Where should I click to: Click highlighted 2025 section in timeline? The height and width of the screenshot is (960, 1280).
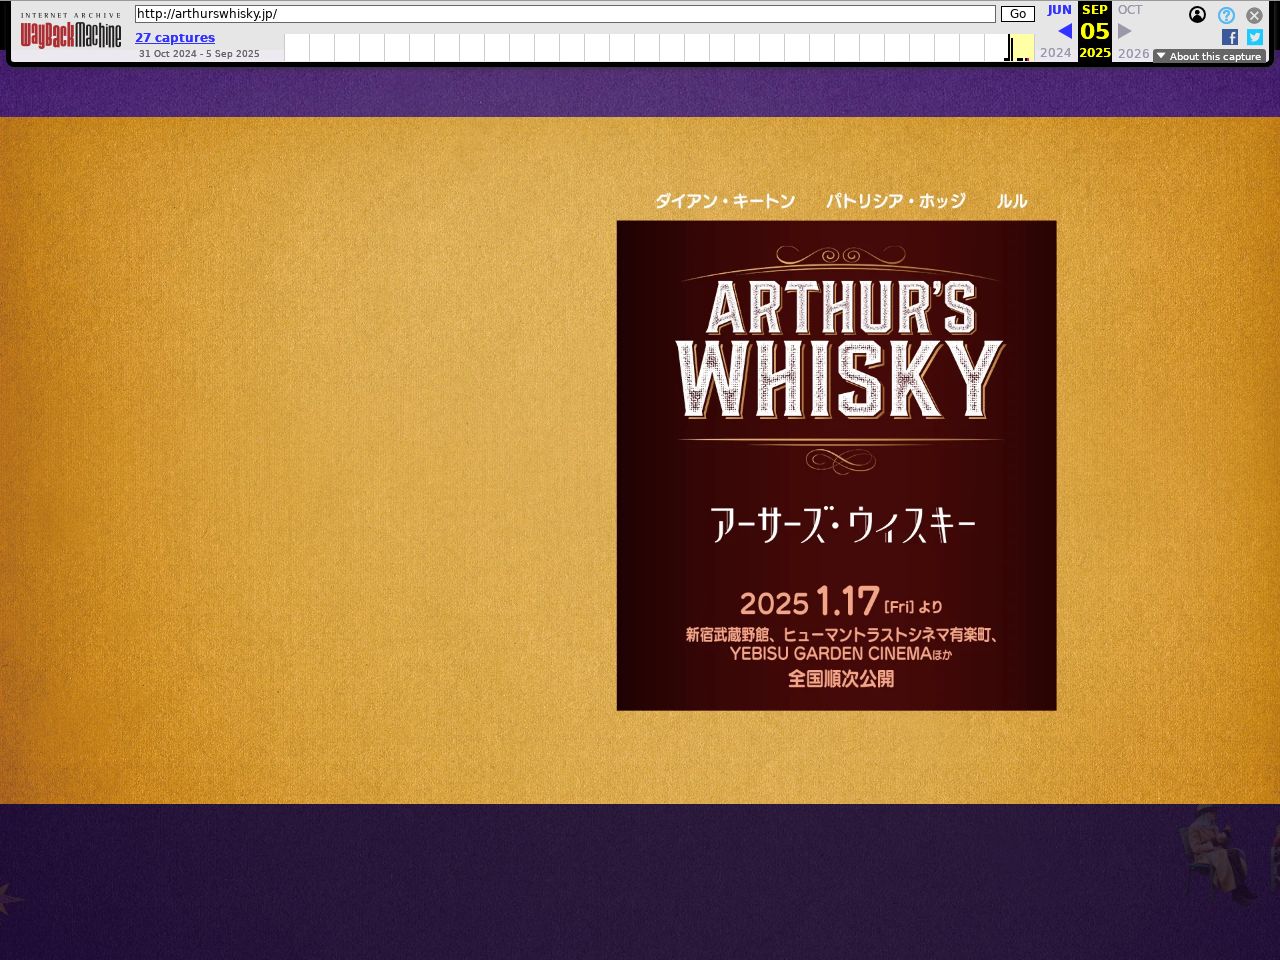1021,47
